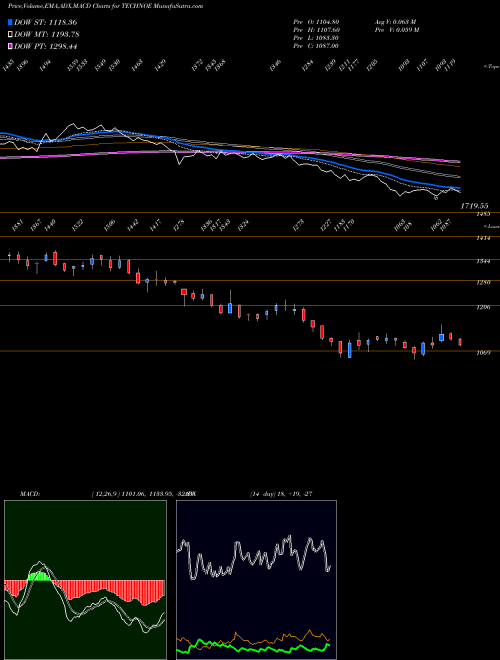Open the ADX indicator panel
This screenshot has height=660, width=500.
pyautogui.click(x=256, y=580)
